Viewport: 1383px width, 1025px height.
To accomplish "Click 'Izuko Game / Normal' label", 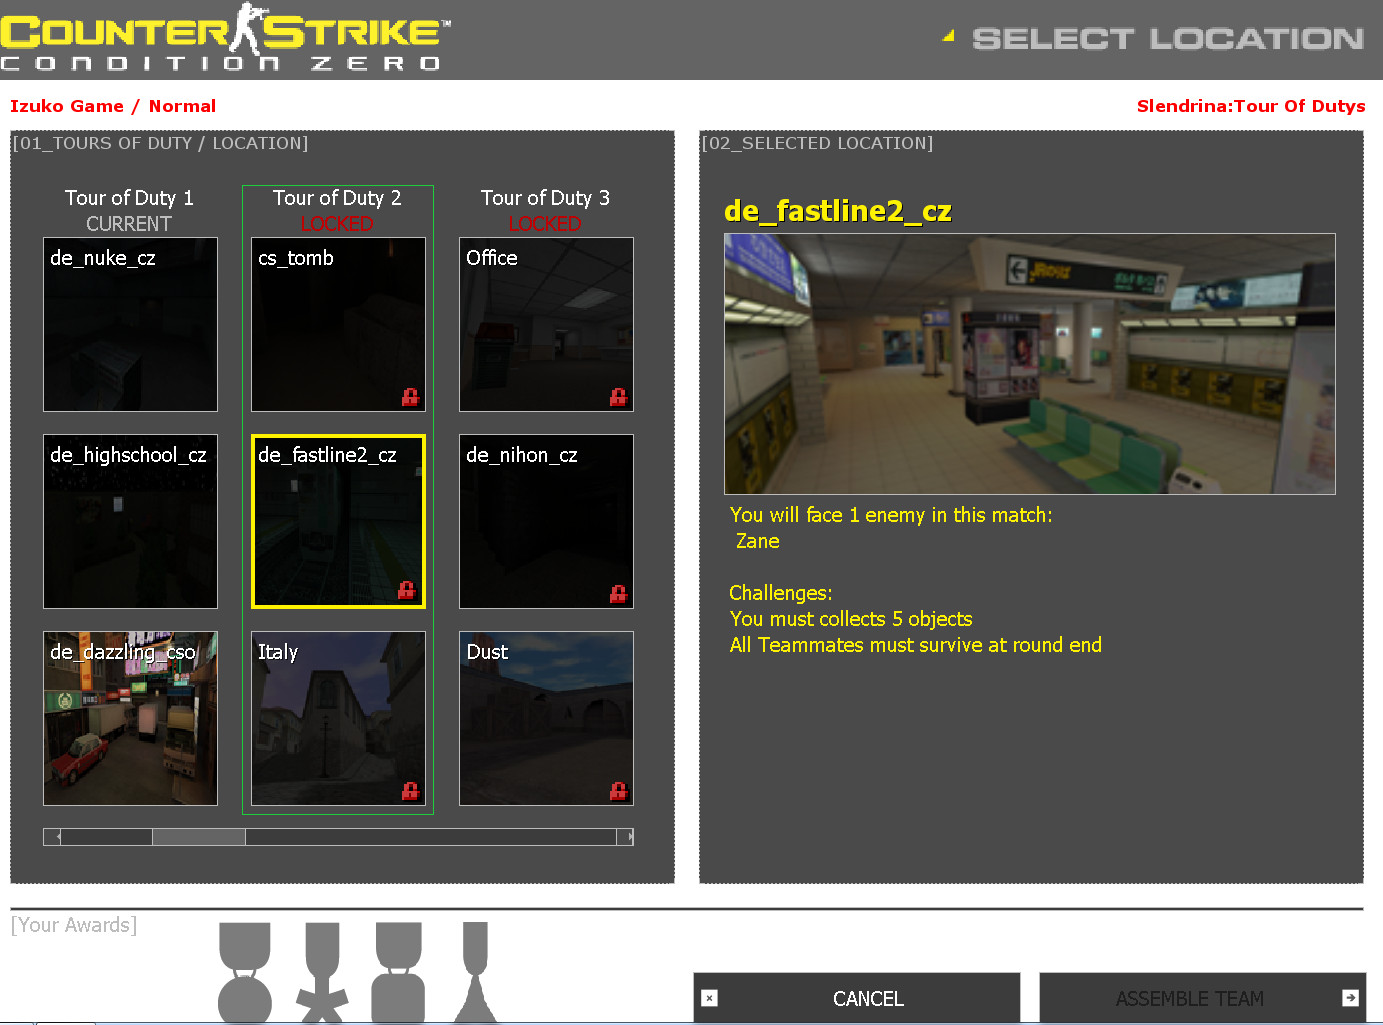I will [113, 106].
